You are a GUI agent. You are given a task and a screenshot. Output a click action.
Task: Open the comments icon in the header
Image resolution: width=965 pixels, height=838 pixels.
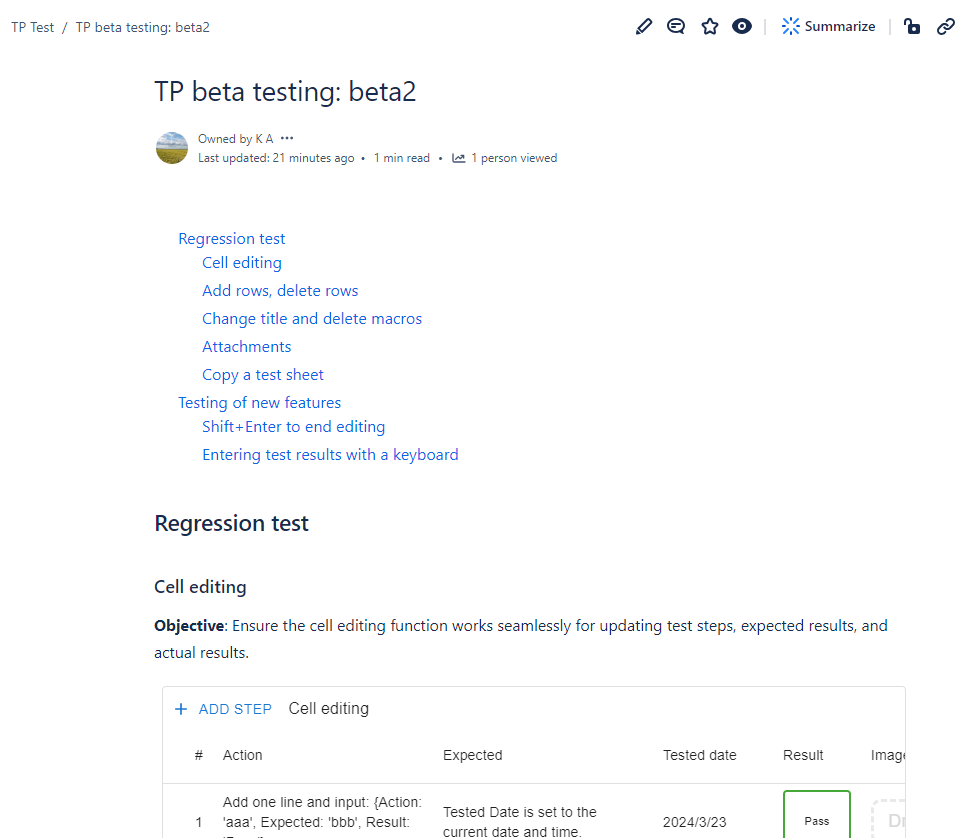click(676, 27)
